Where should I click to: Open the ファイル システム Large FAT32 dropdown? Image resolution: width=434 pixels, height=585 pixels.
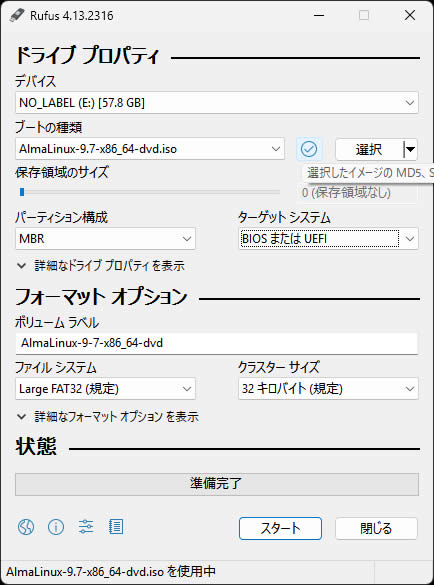click(105, 389)
